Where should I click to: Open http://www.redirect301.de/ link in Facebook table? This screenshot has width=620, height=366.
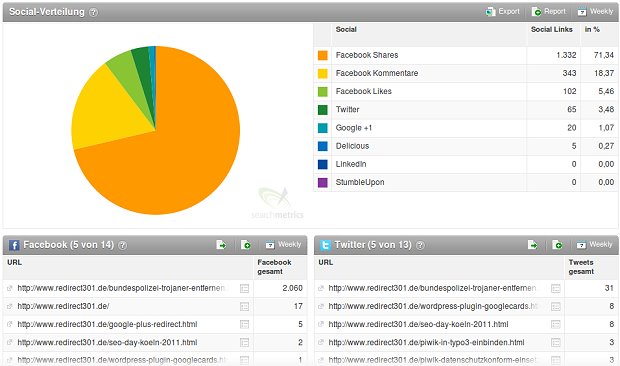pyautogui.click(x=63, y=306)
